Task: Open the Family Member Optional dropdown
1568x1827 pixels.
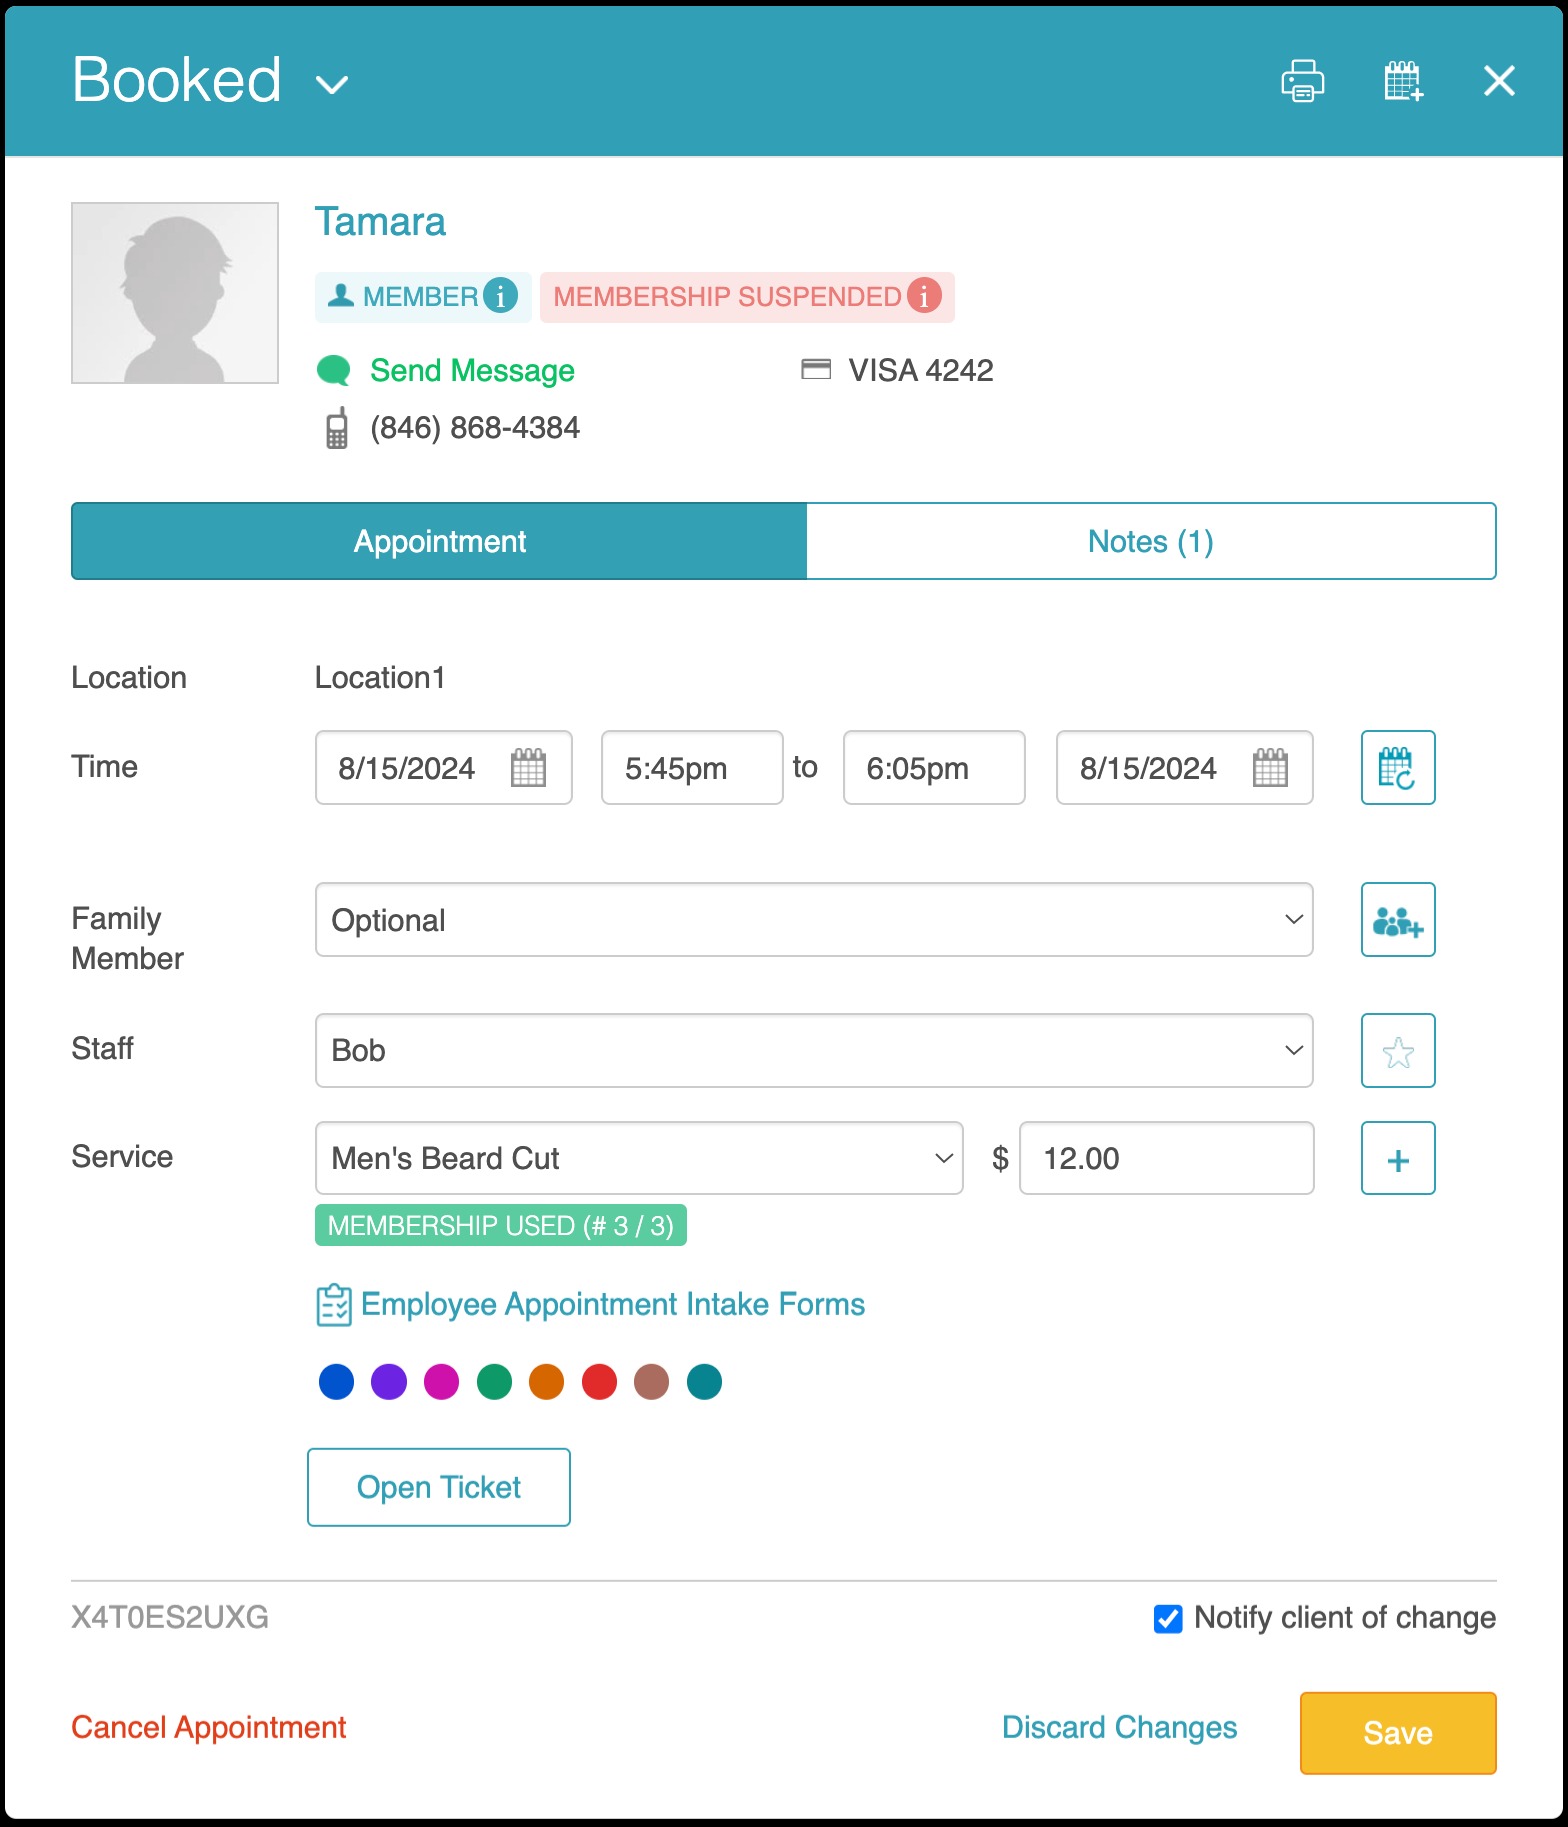Action: [814, 920]
